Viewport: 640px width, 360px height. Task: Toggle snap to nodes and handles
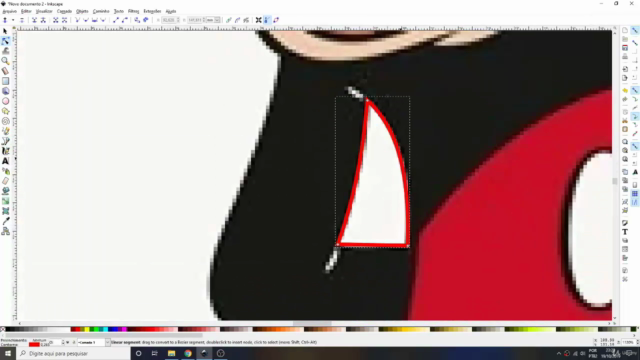click(635, 90)
